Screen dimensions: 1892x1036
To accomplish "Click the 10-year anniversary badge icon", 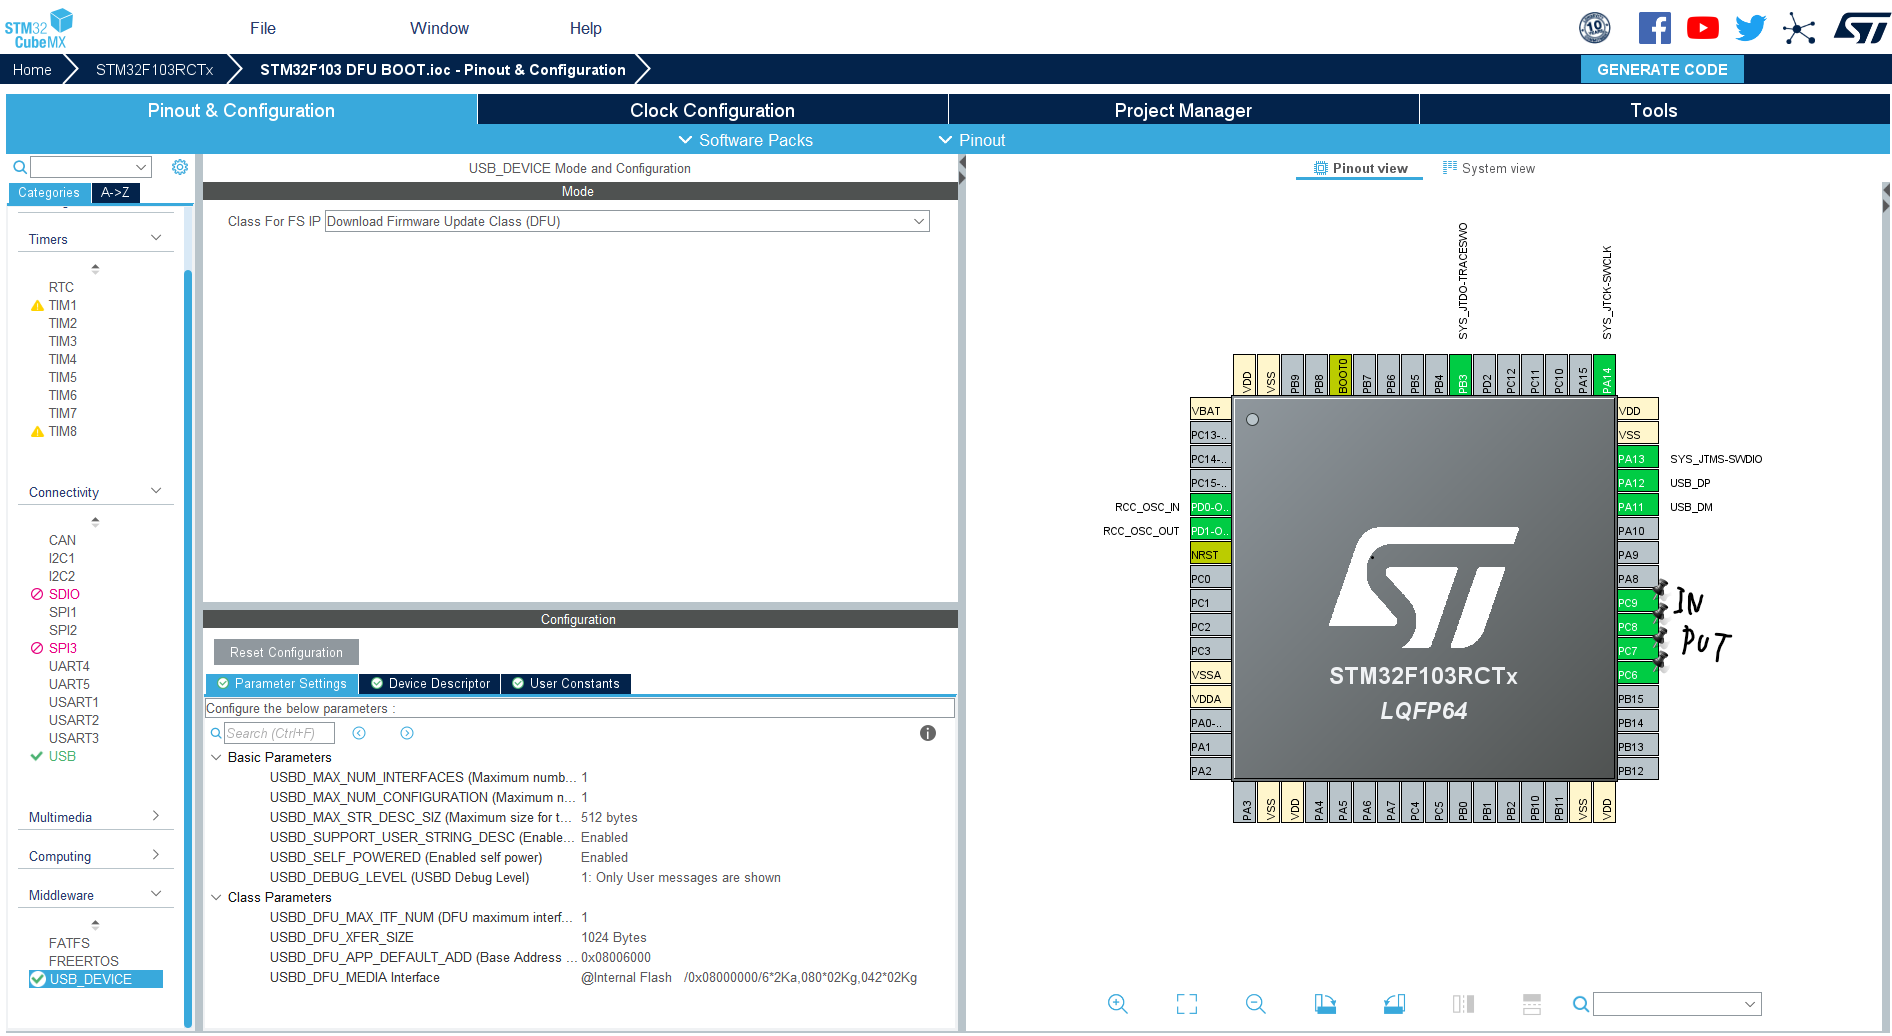I will 1594,28.
